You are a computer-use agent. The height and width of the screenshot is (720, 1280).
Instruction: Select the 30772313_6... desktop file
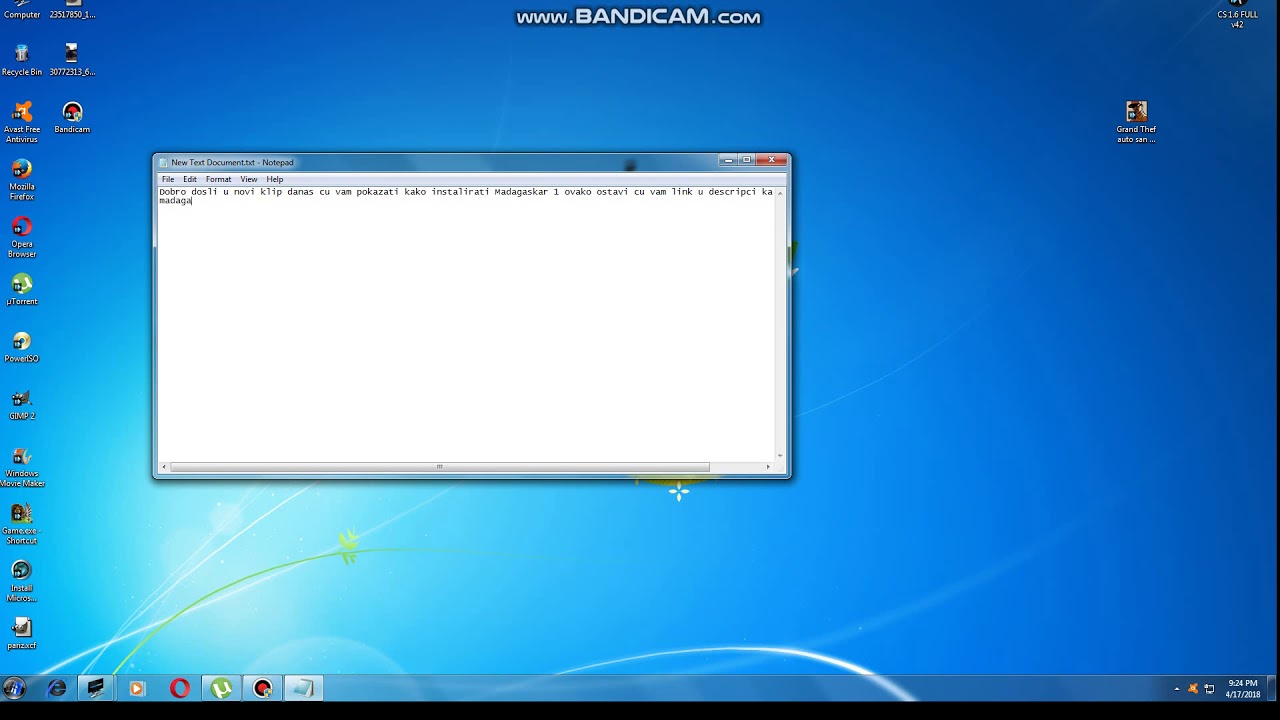(72, 60)
